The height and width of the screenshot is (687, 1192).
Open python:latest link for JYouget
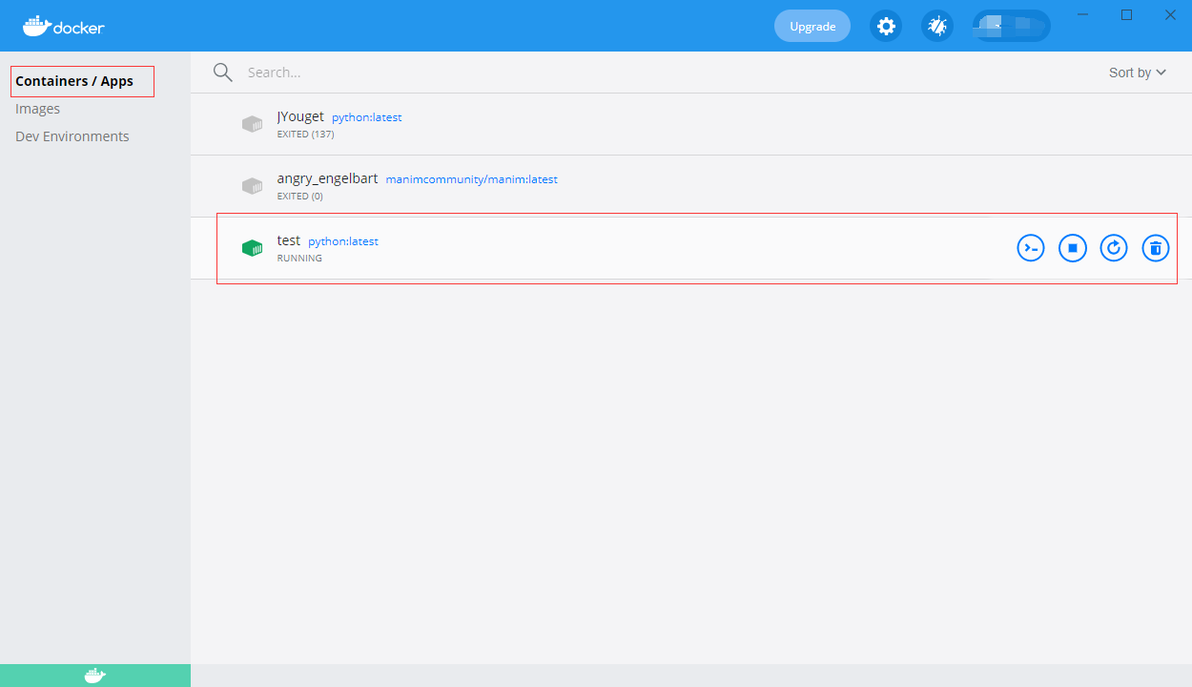(x=366, y=117)
